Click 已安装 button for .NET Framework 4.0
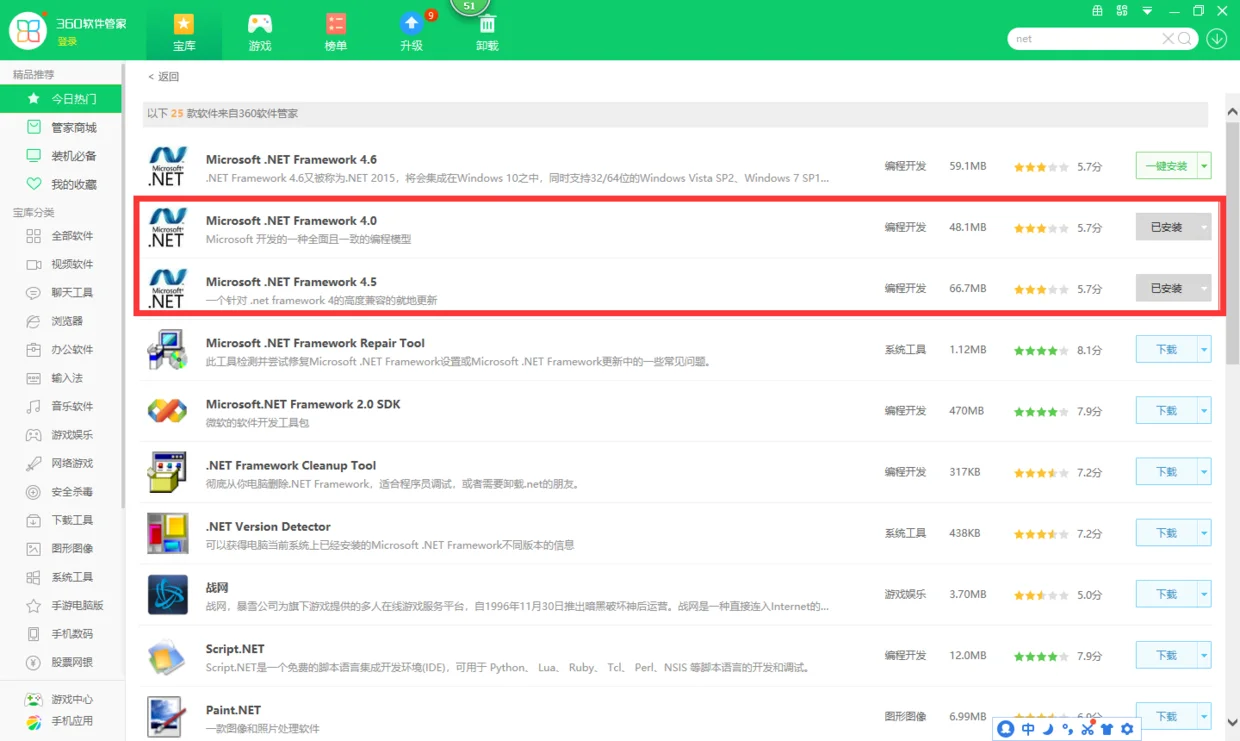 [1166, 227]
